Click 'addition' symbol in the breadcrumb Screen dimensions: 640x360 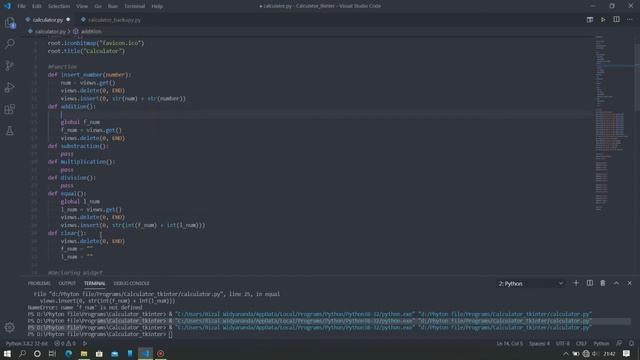[91, 31]
